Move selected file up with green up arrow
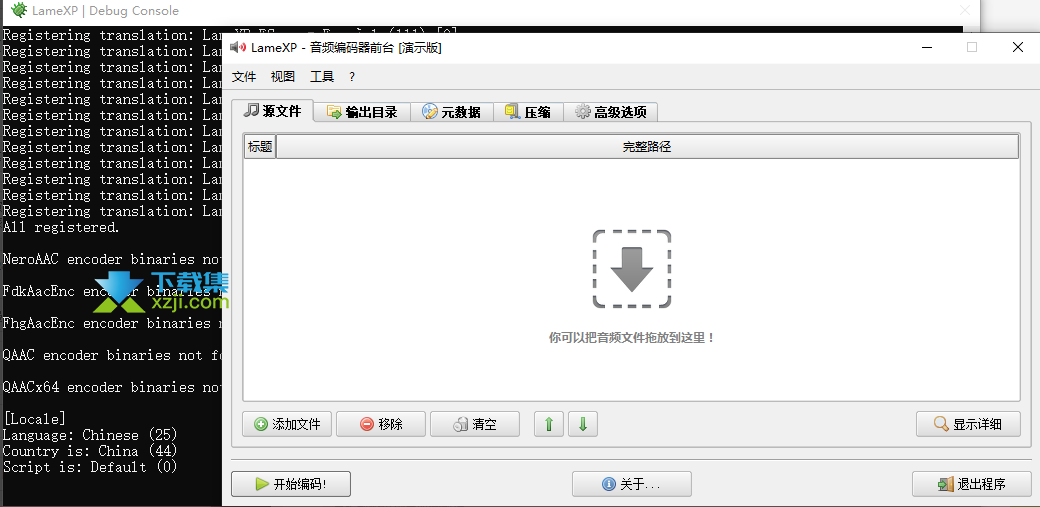1040x507 pixels. click(x=549, y=424)
